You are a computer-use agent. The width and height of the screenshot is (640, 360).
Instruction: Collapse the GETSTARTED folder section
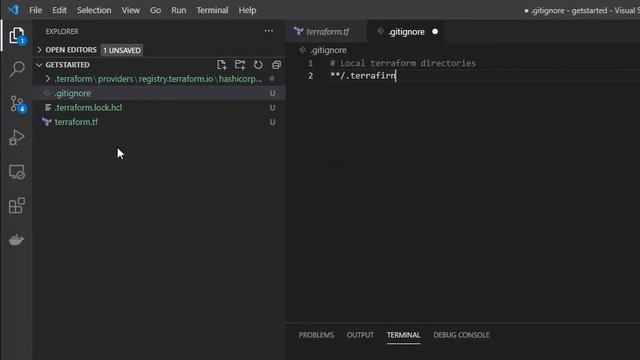[39, 65]
